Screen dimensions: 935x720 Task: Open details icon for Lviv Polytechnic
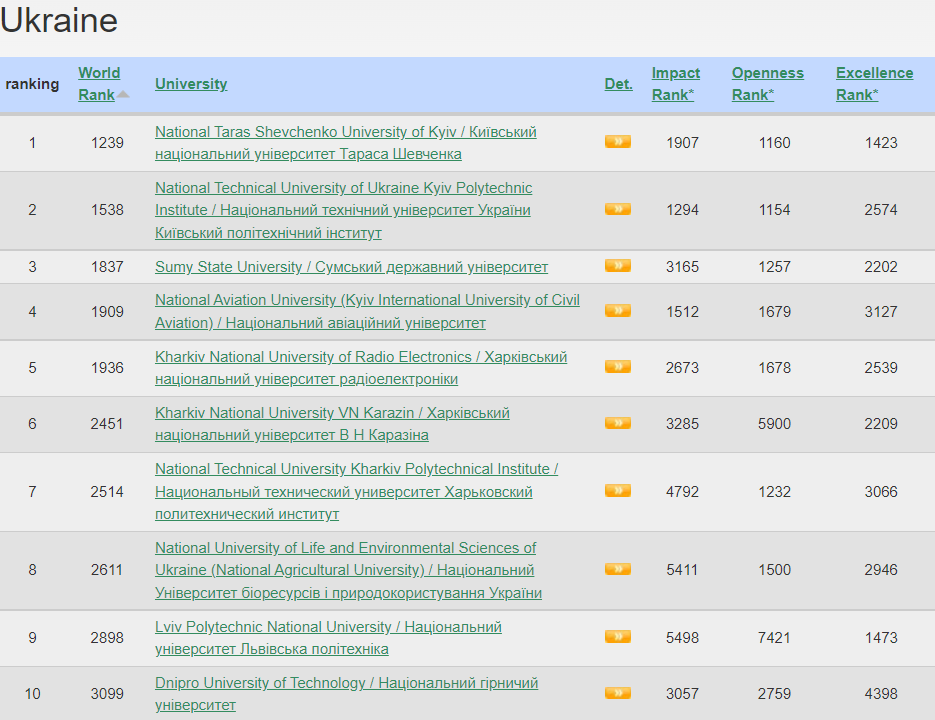[x=618, y=636]
